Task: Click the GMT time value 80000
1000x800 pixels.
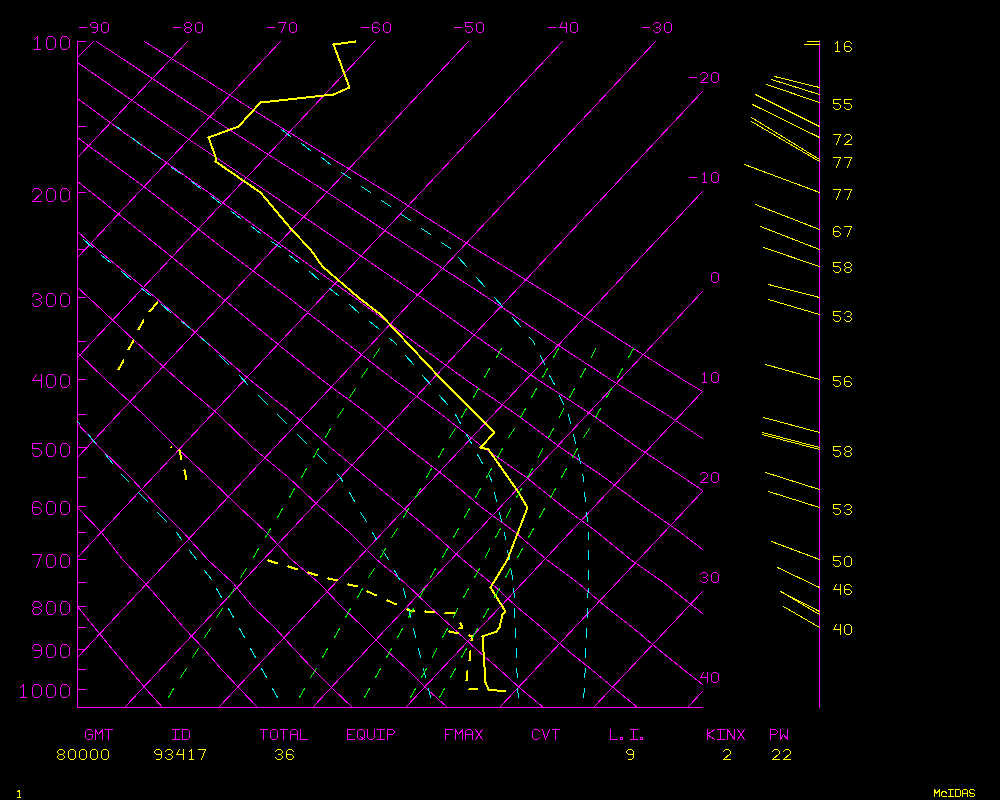Action: (84, 755)
